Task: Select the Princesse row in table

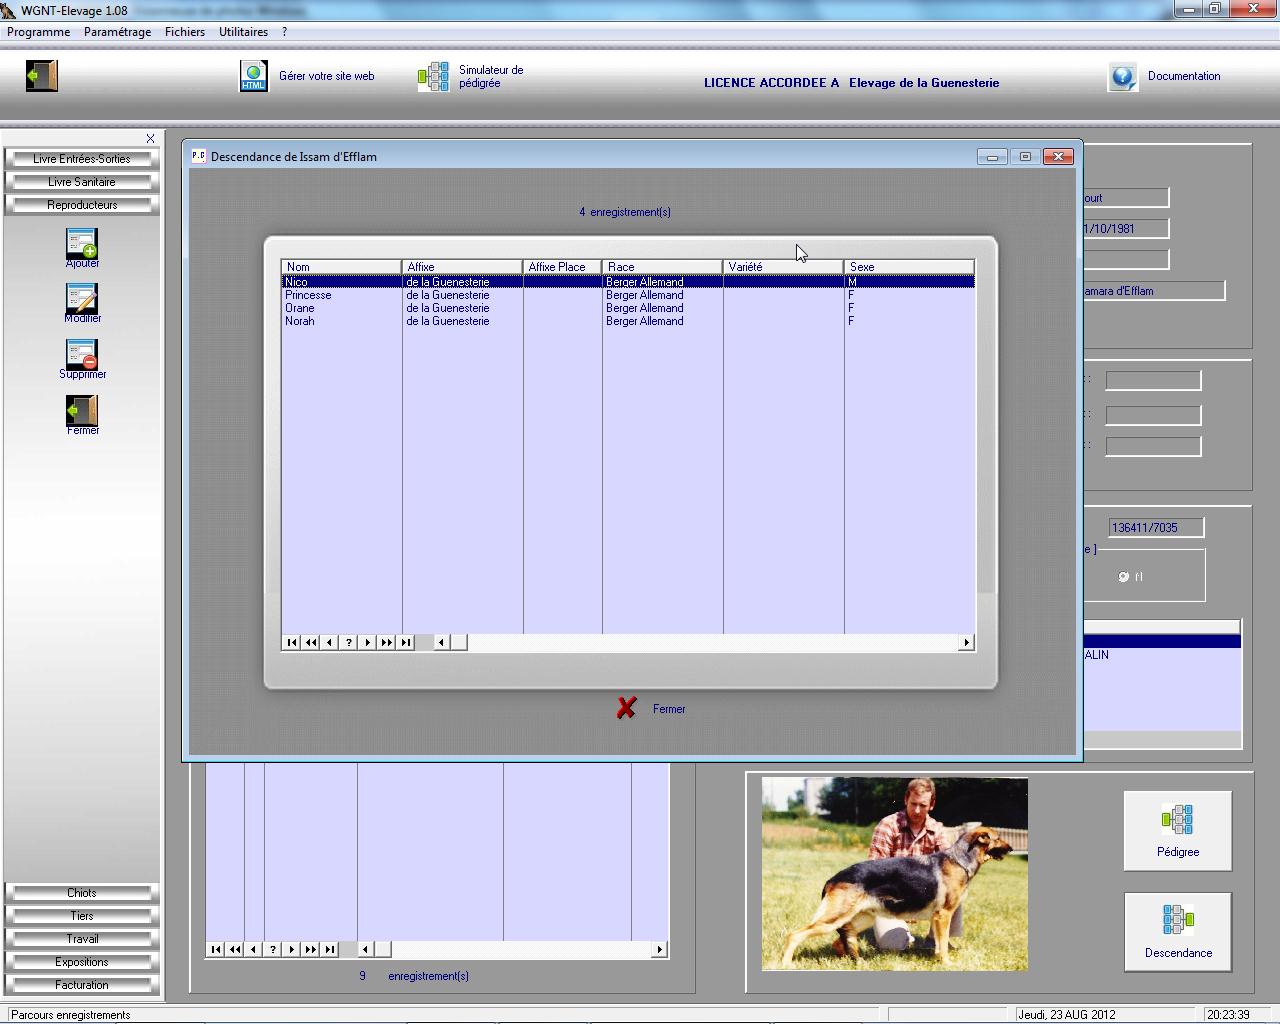Action: coord(308,295)
